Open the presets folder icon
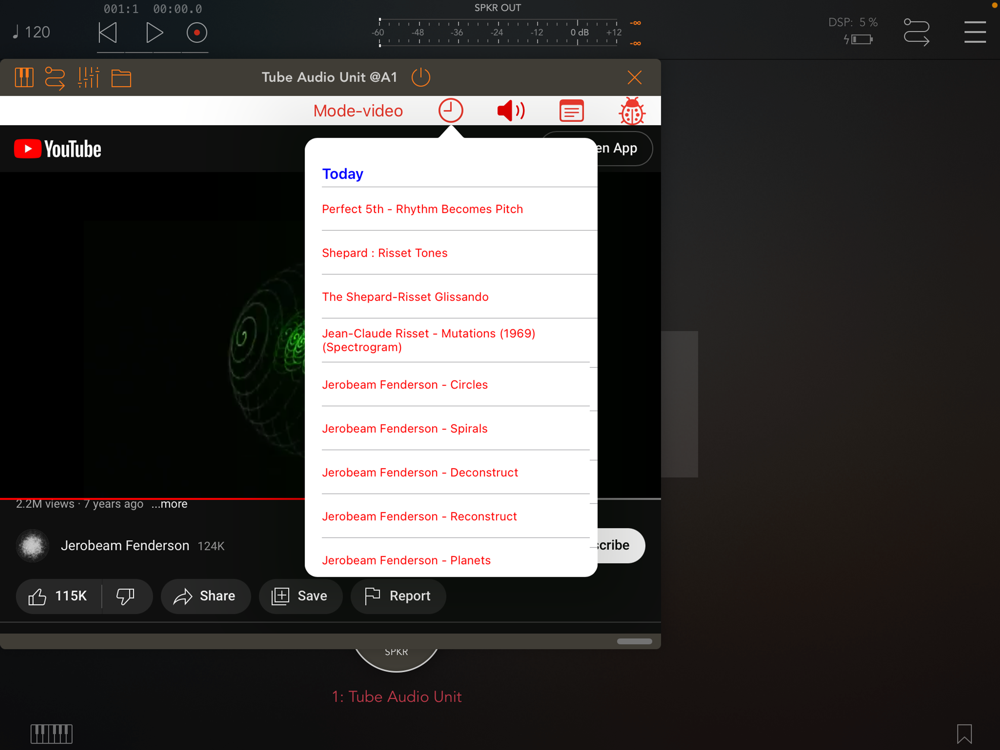Screen dimensions: 1000x750 pyautogui.click(x=121, y=78)
